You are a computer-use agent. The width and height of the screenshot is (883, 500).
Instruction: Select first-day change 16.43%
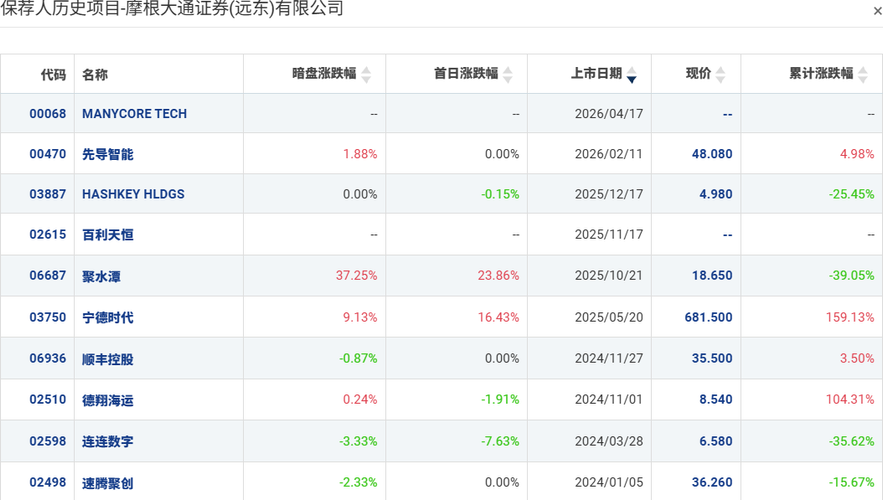498,317
